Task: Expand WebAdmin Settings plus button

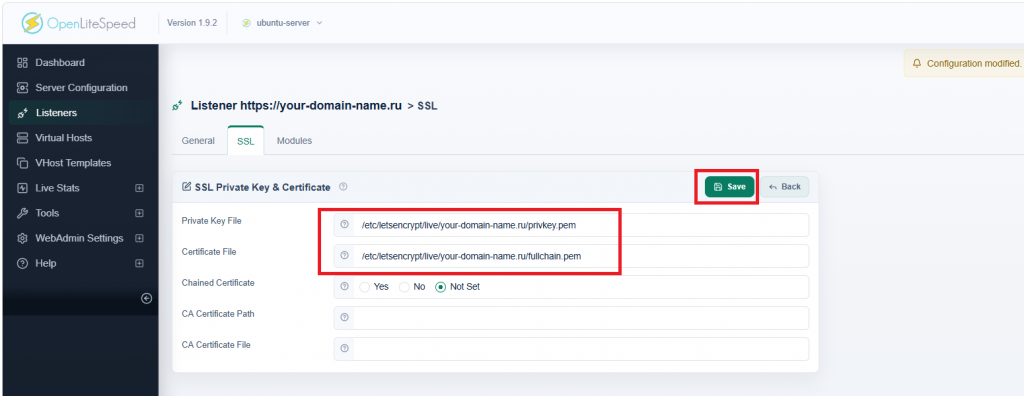Action: pyautogui.click(x=139, y=238)
